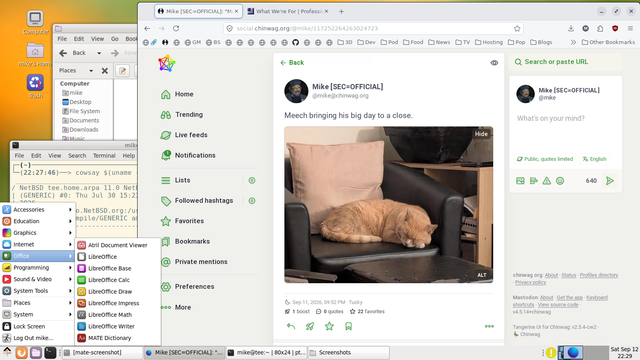Open emoji picker icon in compose box
640x360 pixels.
(560, 181)
